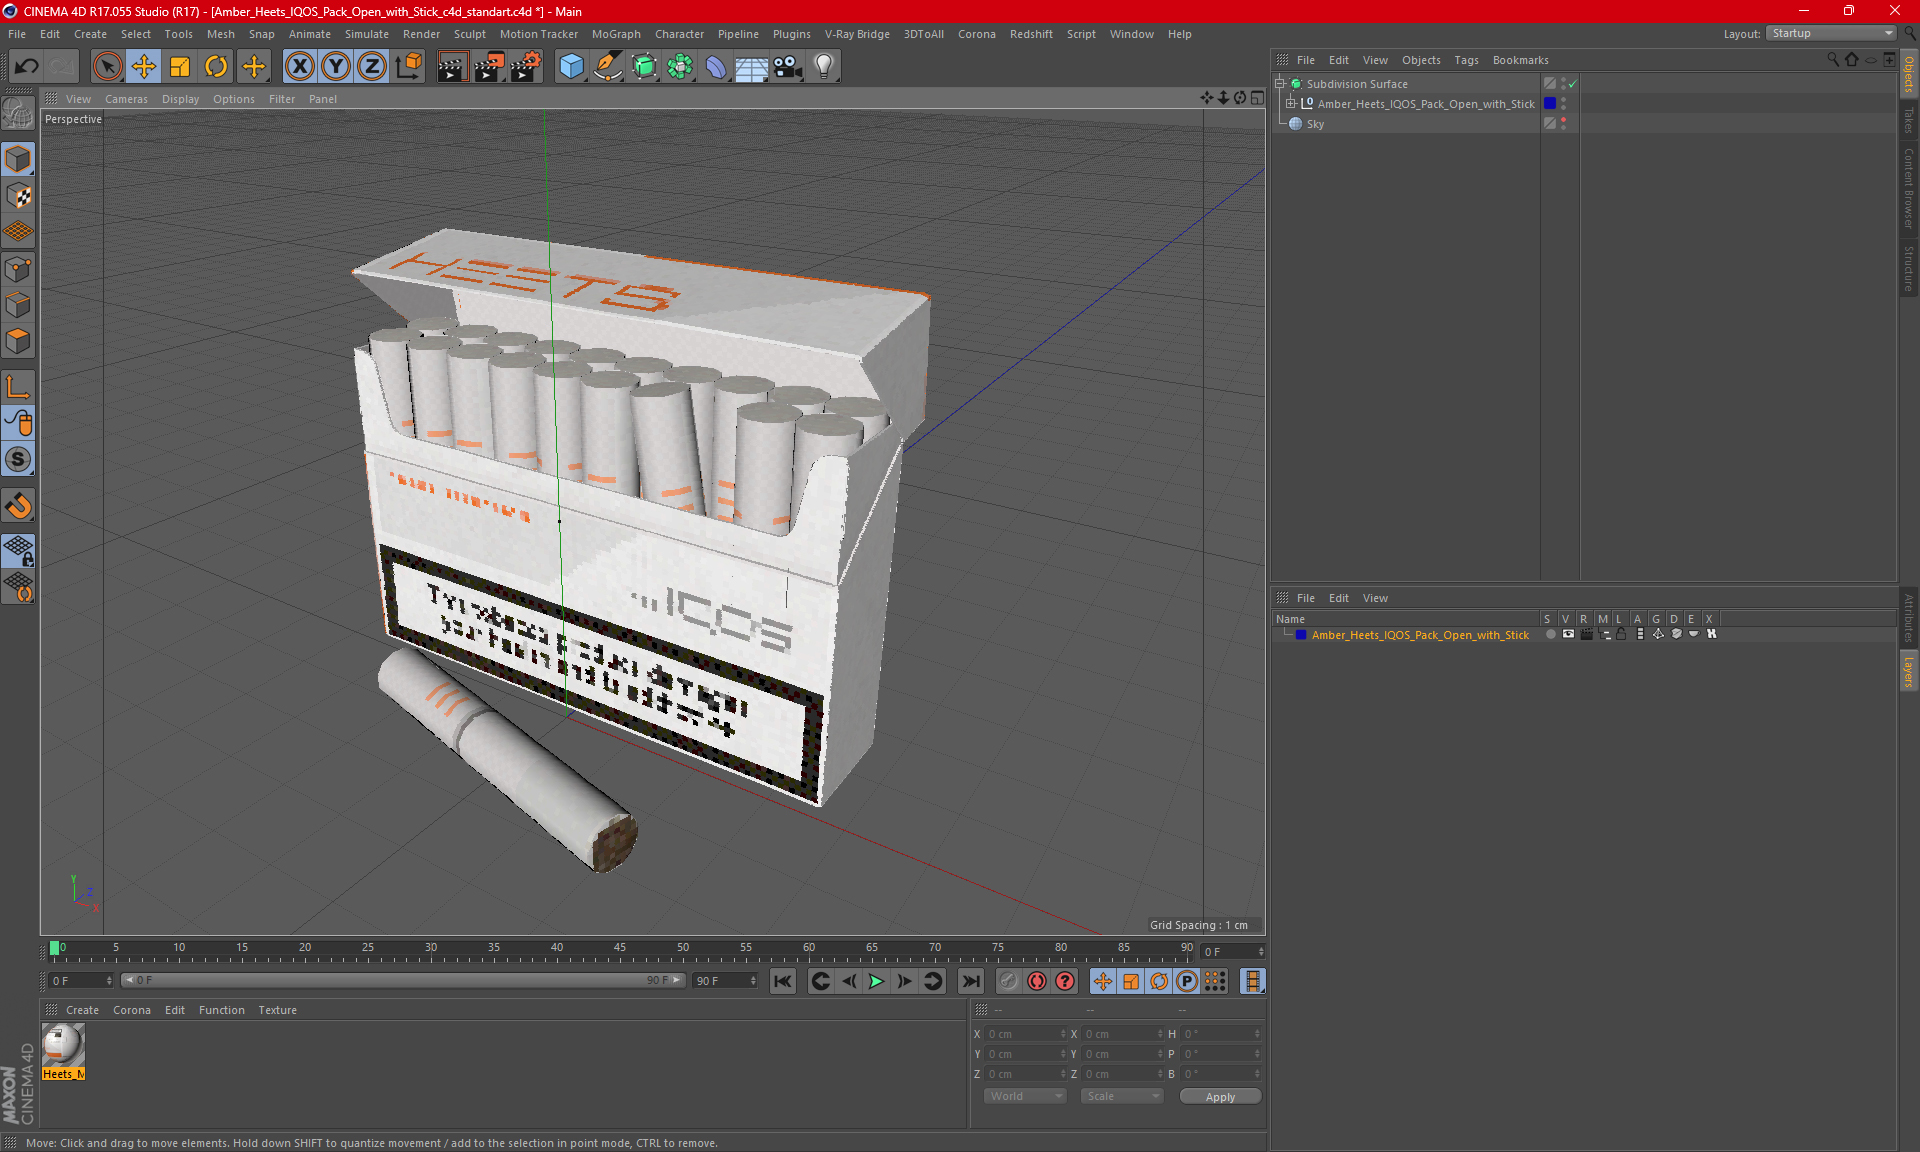This screenshot has width=1920, height=1152.
Task: Go to end of animation
Action: coord(970,981)
